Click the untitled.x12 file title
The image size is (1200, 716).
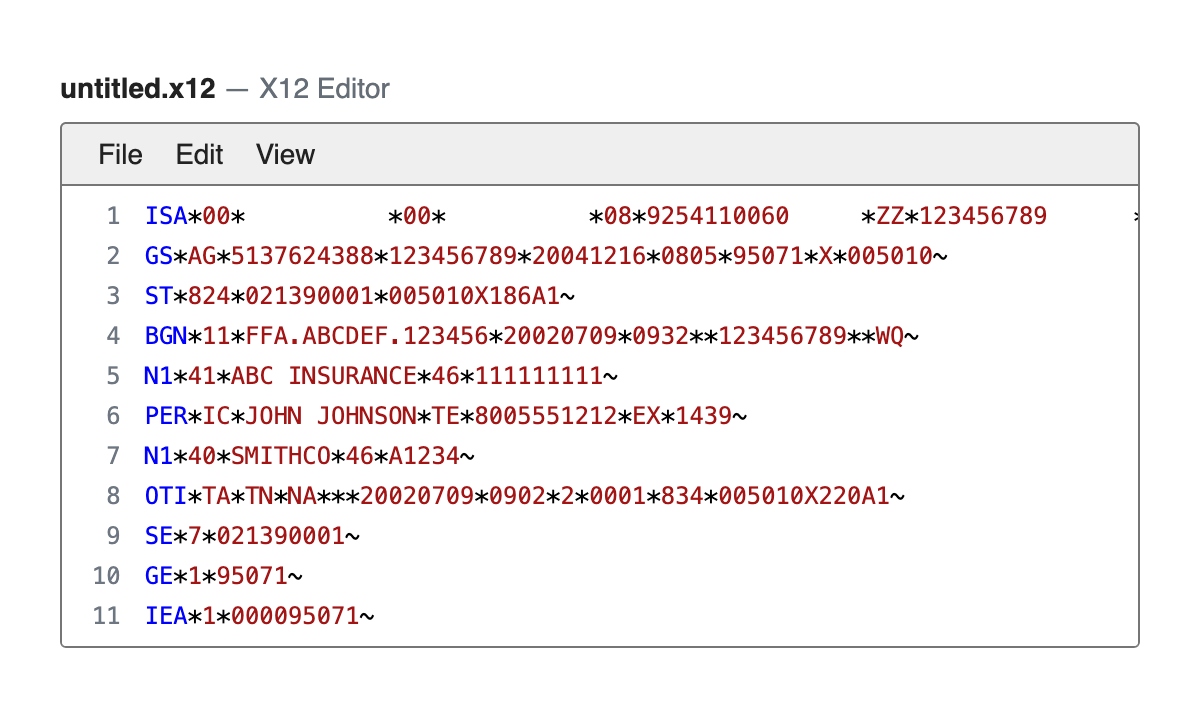(138, 89)
